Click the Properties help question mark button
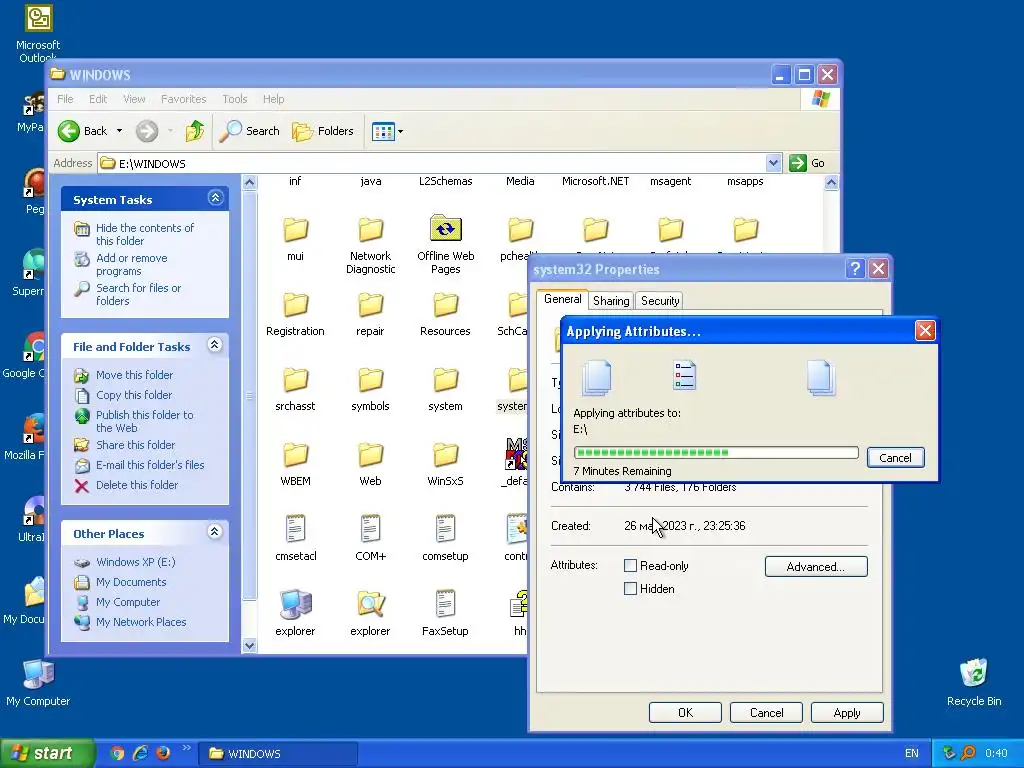This screenshot has height=768, width=1024. (855, 268)
